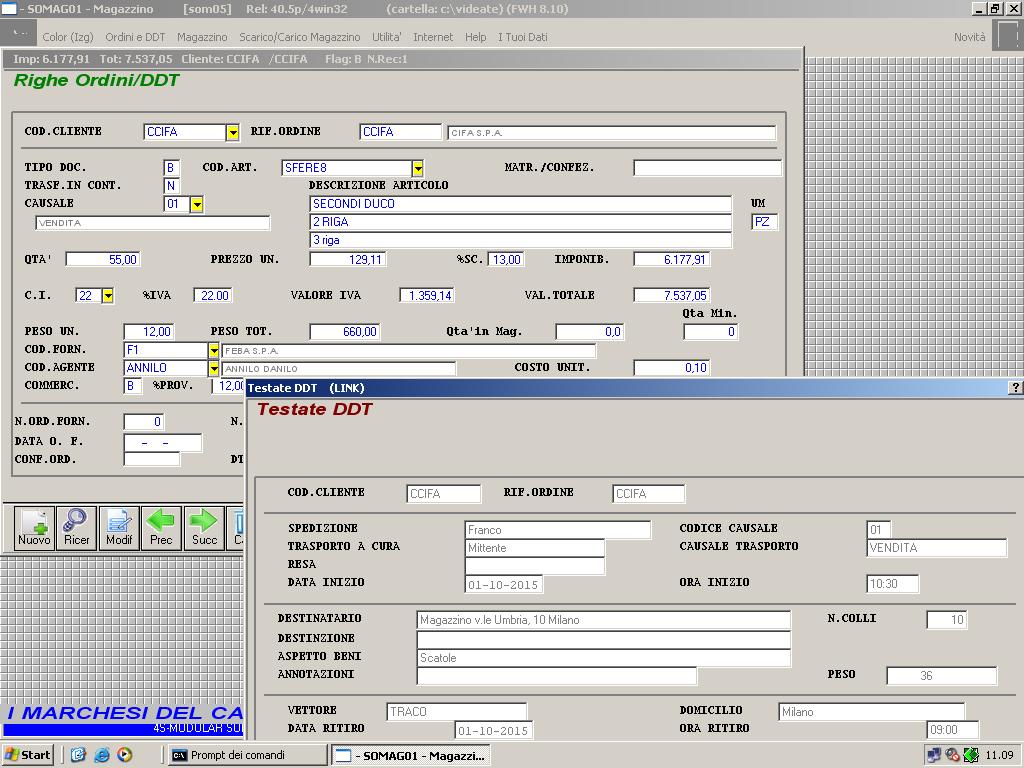
Task: Click the %SC. discount field
Action: tap(506, 259)
